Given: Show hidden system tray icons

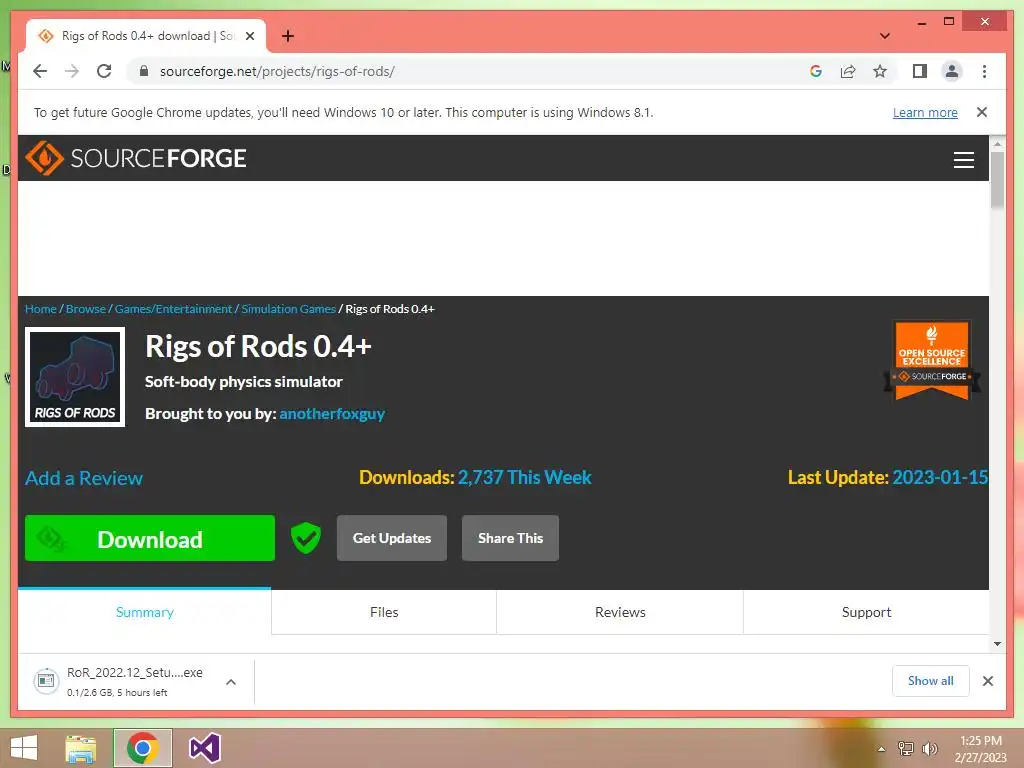Looking at the screenshot, I should click(x=882, y=749).
